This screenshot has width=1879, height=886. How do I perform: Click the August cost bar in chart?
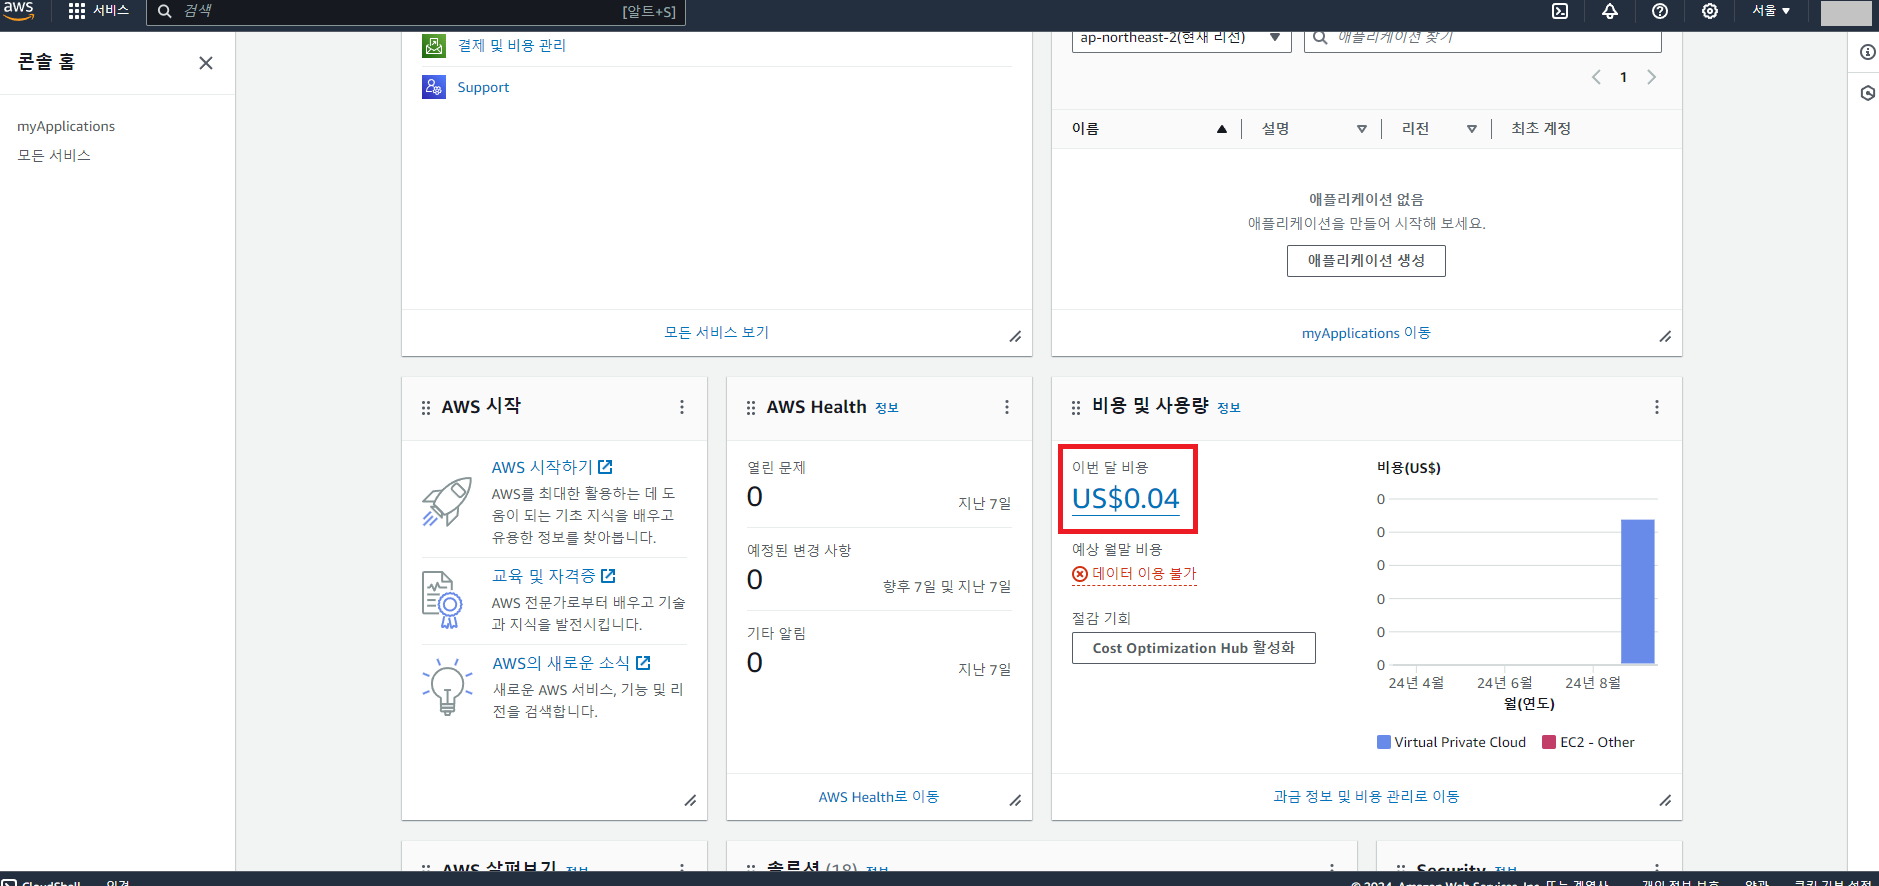1637,591
